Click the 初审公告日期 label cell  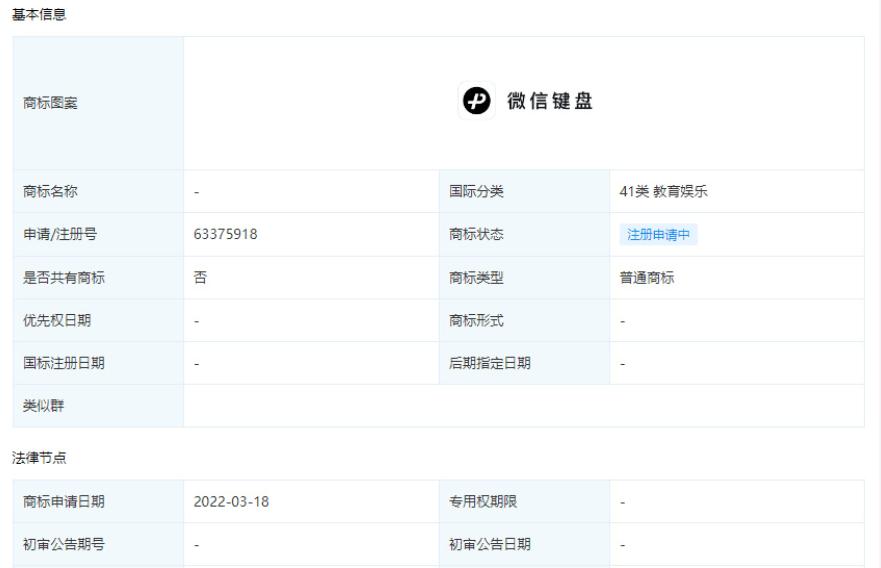click(x=524, y=544)
